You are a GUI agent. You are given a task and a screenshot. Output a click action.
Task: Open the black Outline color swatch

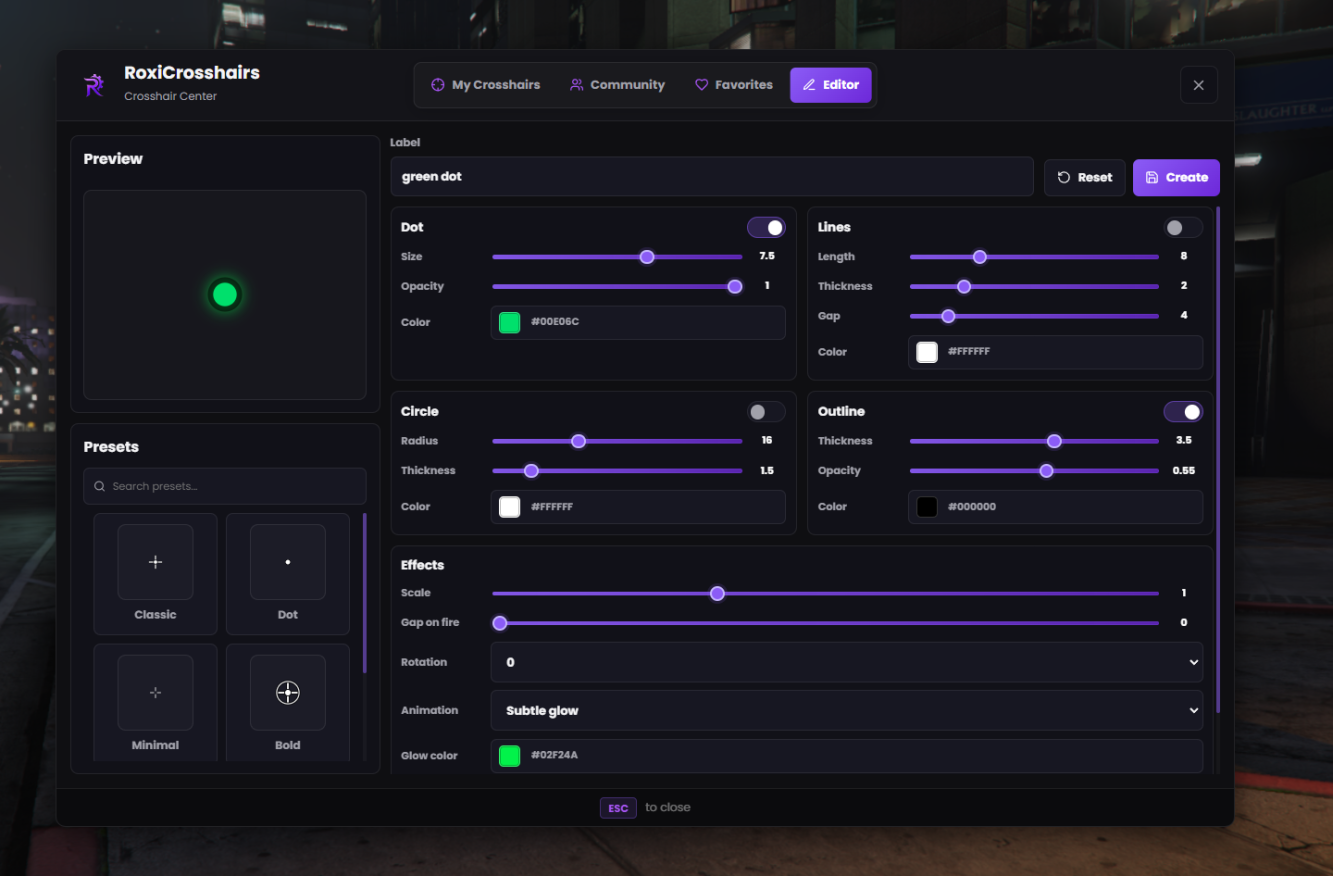click(x=927, y=507)
